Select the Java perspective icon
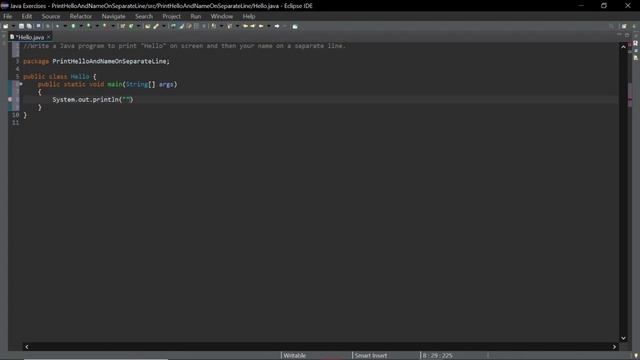 tap(634, 26)
